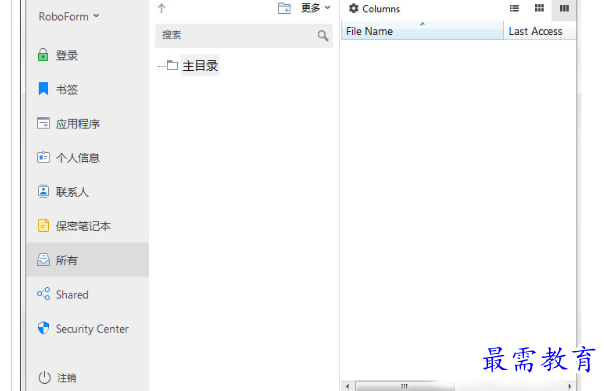604x391 pixels.
Task: Select the green lock Logins icon
Action: pos(43,55)
